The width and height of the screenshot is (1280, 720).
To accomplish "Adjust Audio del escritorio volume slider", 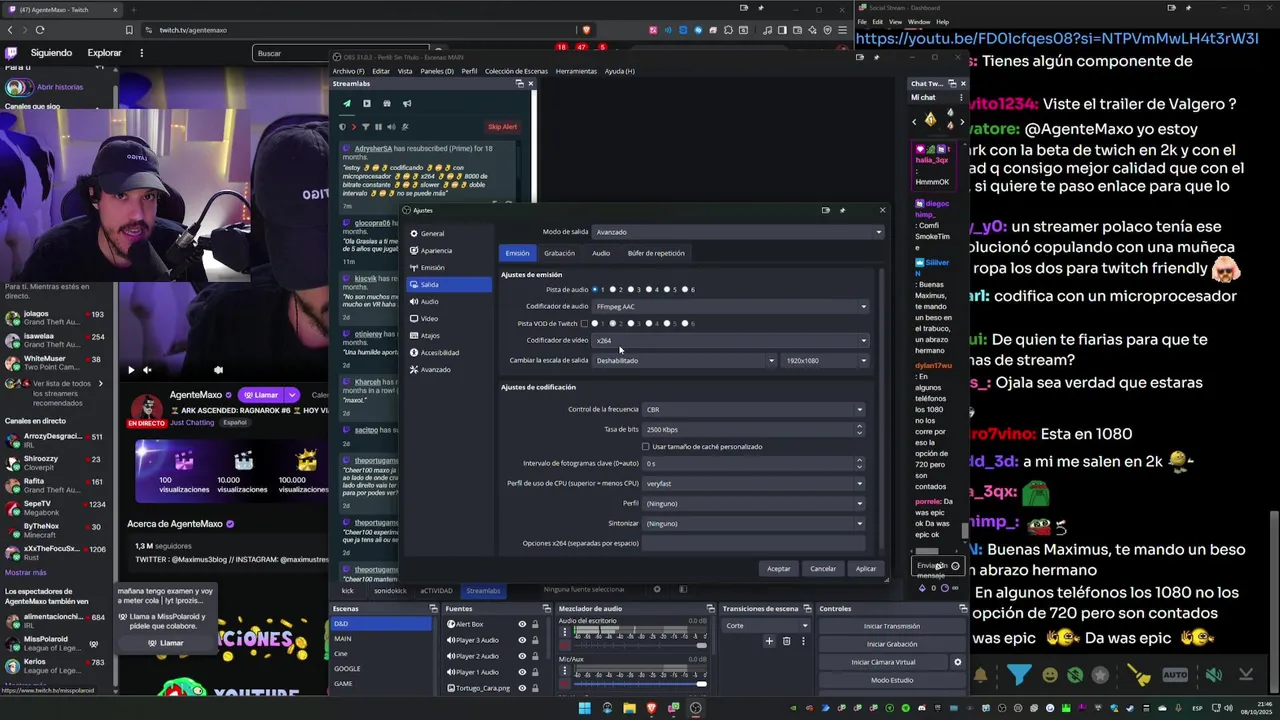I will pos(640,645).
